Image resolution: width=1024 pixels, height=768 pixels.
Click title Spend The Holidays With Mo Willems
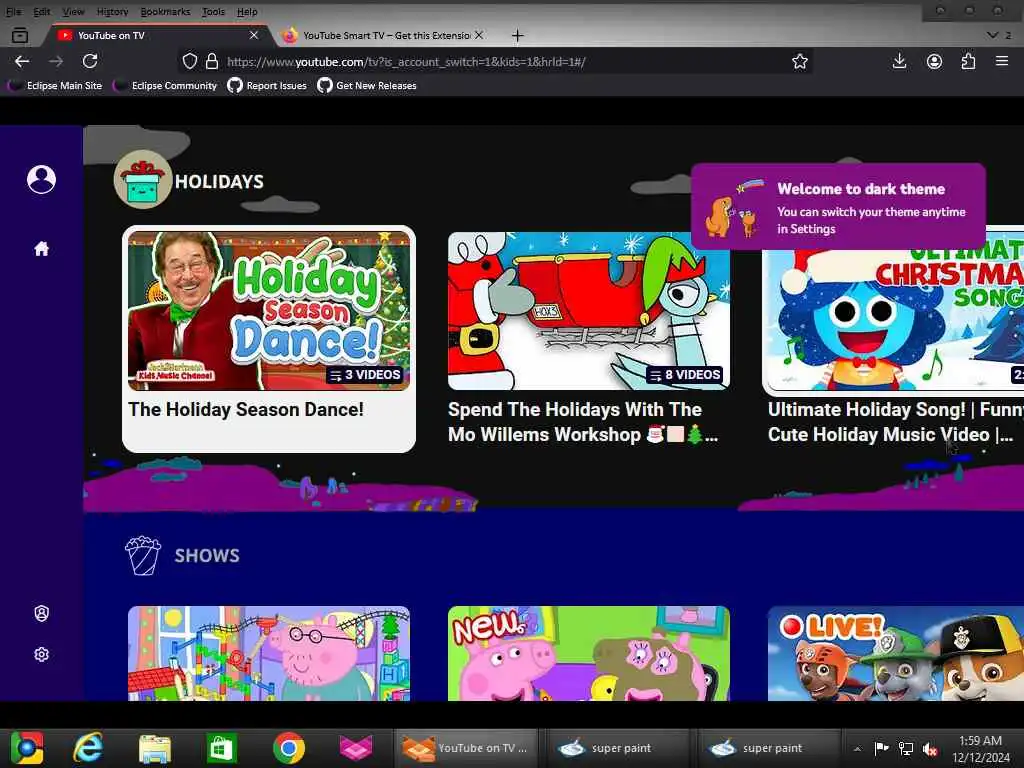tap(583, 422)
